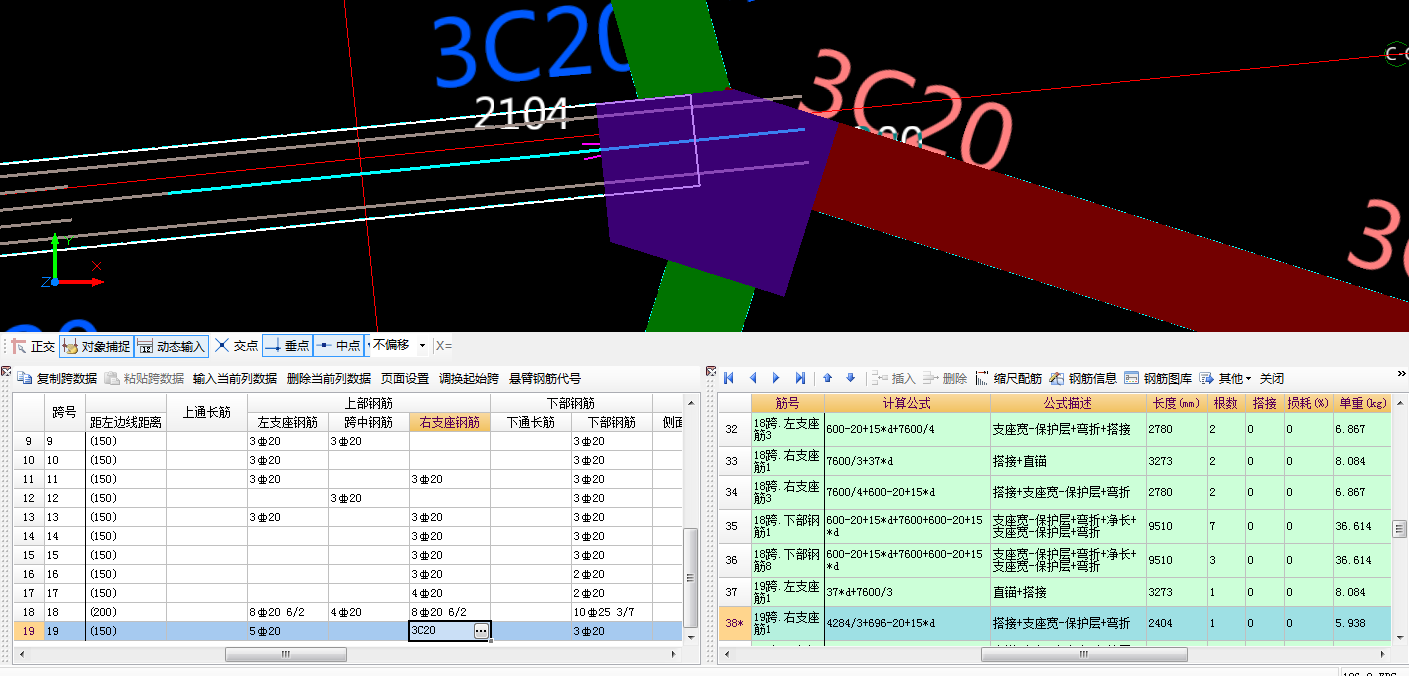
Task: Open ellipsis button in 3C20 cell
Action: point(481,631)
